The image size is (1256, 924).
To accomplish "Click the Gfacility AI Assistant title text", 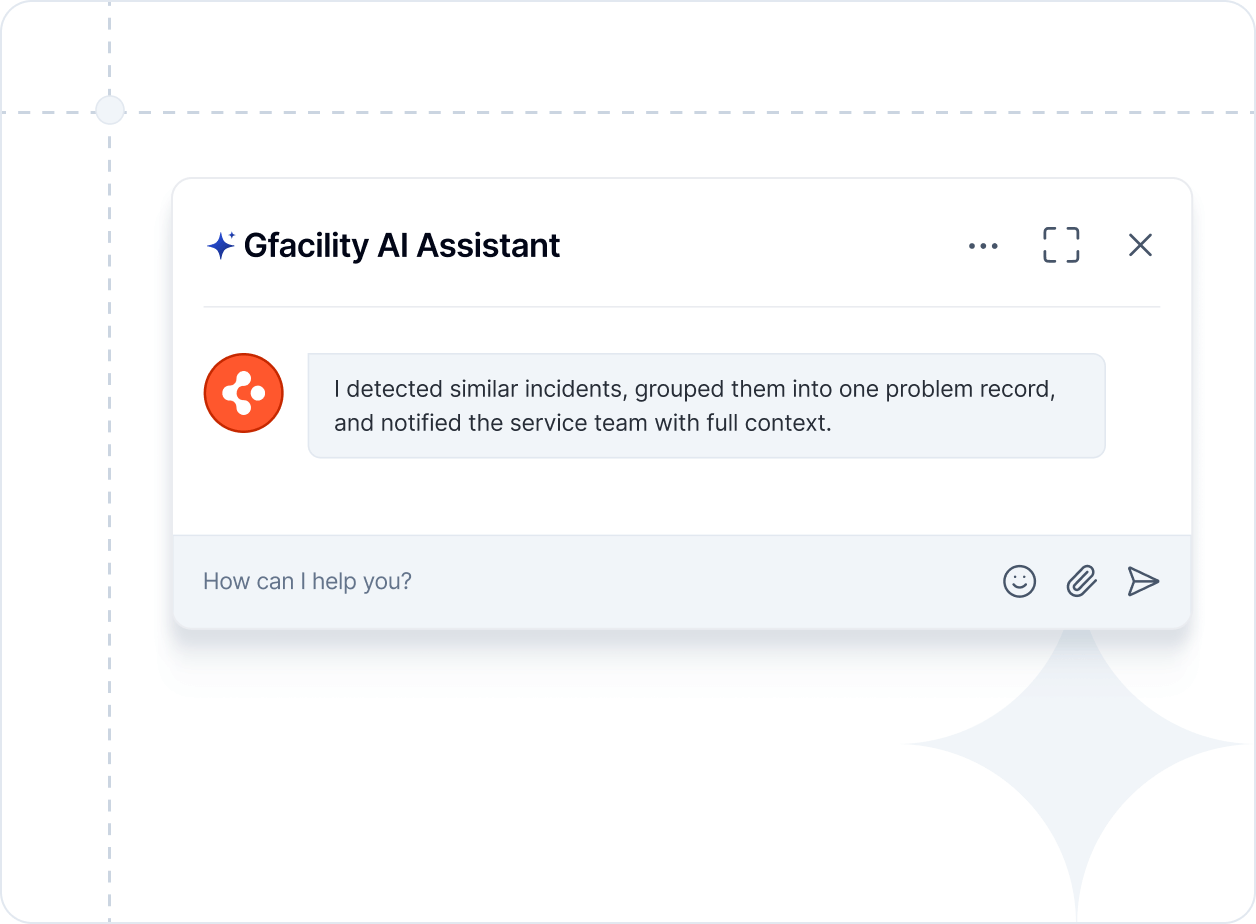I will pos(401,246).
